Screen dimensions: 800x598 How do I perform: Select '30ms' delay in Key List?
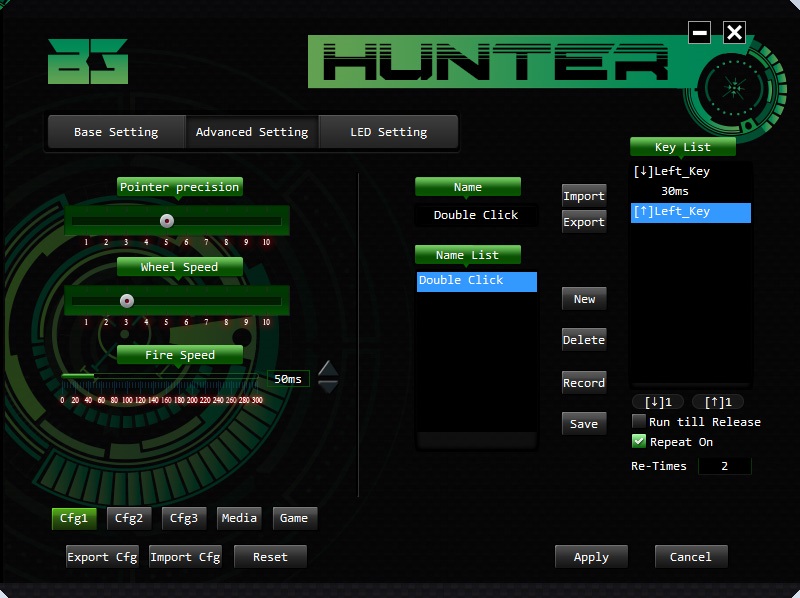point(691,191)
